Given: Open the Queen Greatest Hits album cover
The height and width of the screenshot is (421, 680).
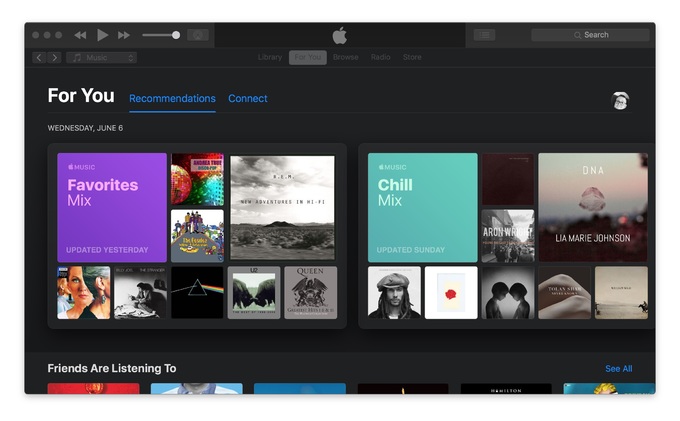Looking at the screenshot, I should coord(311,293).
